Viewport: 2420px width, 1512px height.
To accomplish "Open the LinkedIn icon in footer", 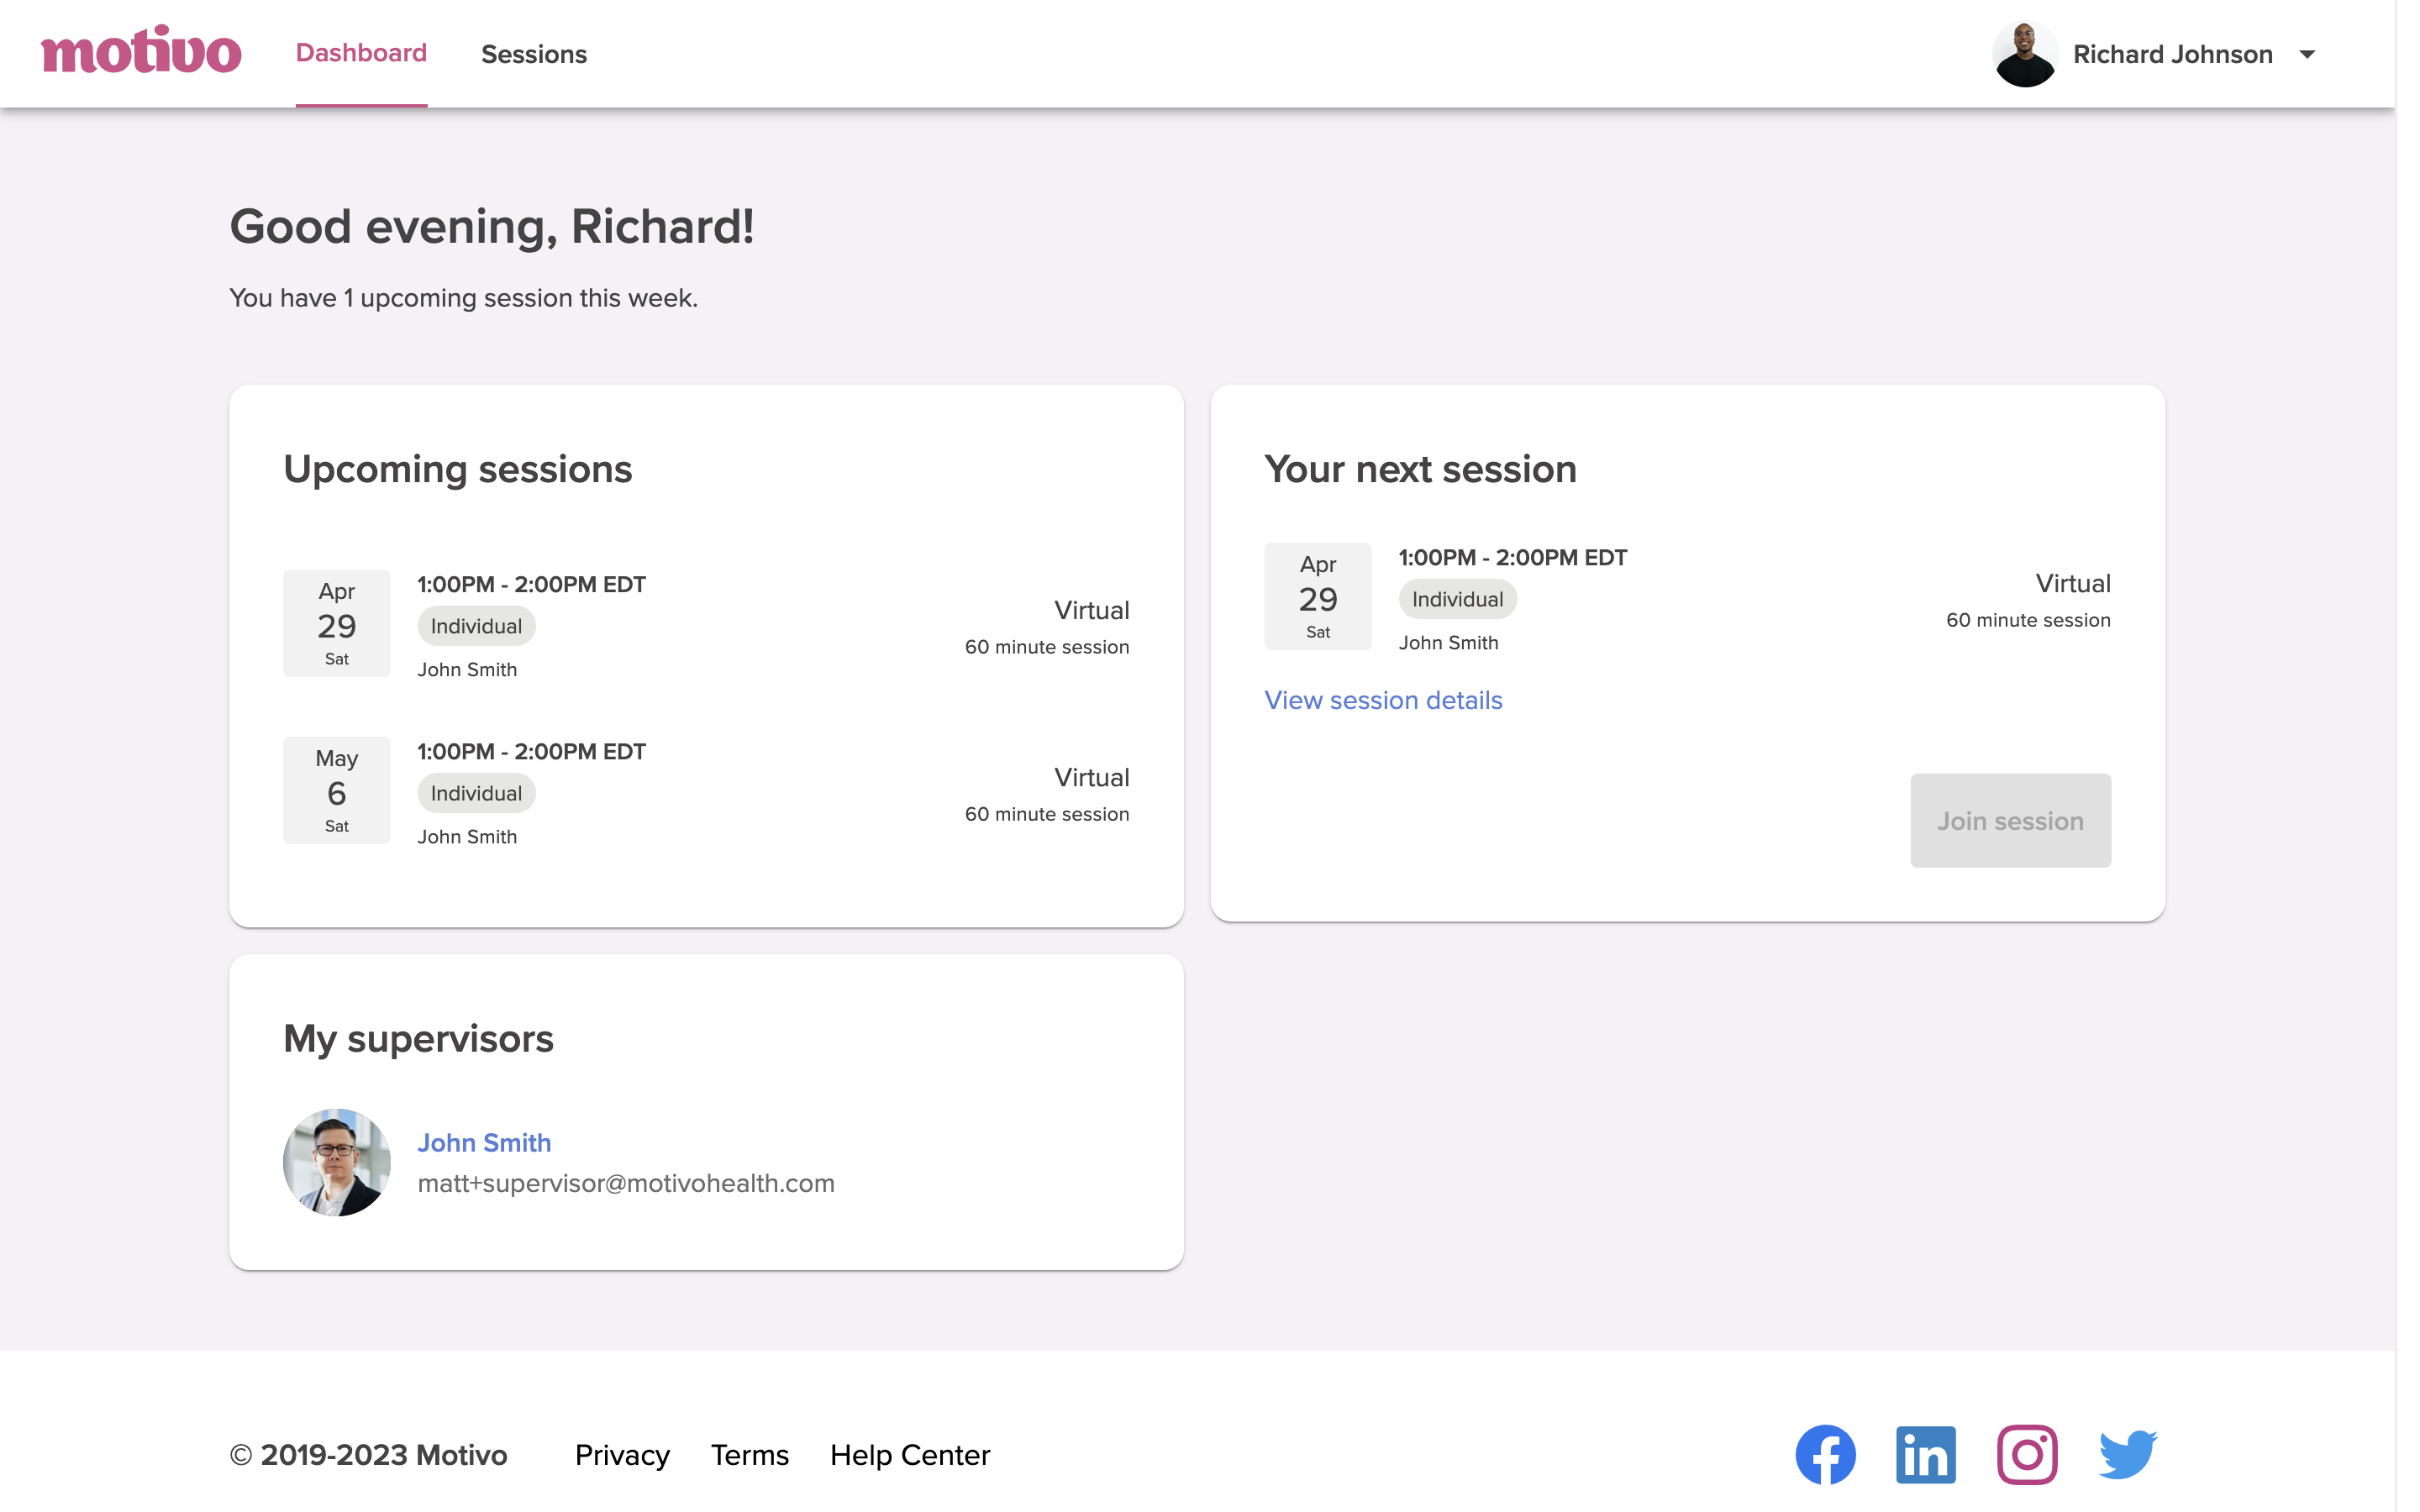I will click(1925, 1454).
